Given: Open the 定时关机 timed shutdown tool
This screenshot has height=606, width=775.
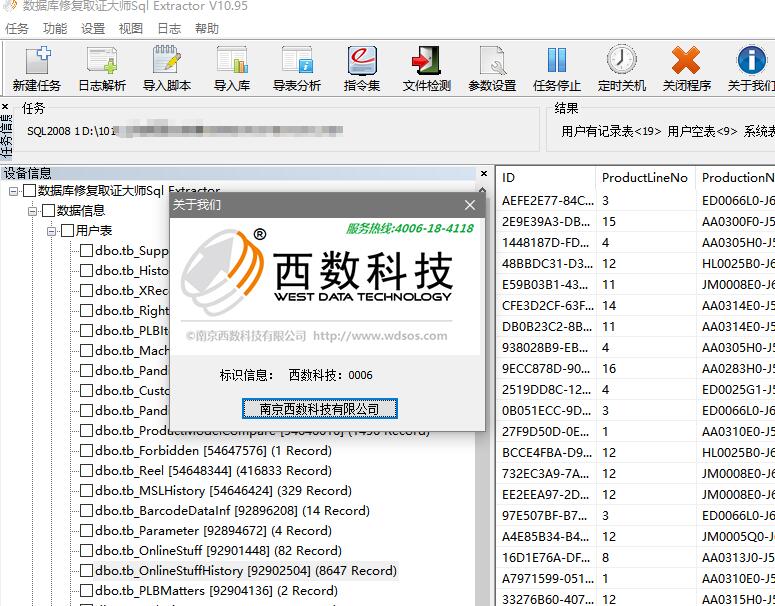Looking at the screenshot, I should click(x=622, y=68).
